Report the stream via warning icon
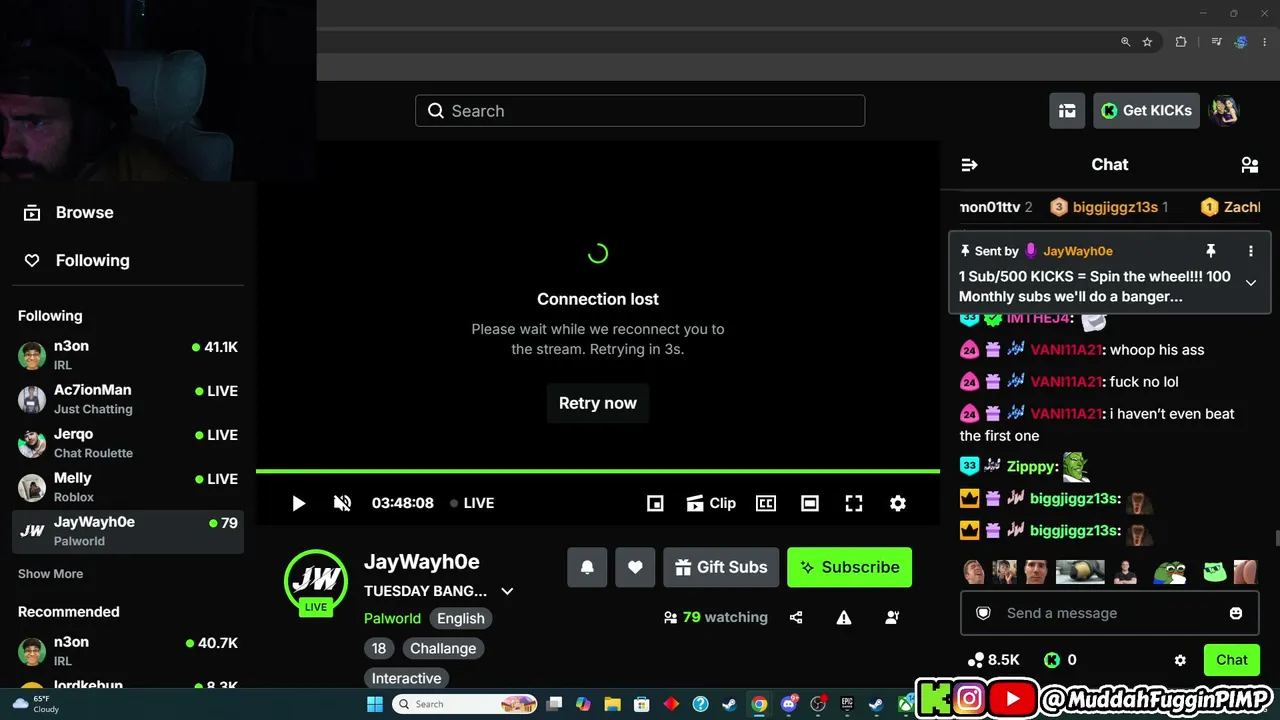The height and width of the screenshot is (720, 1280). tap(844, 618)
